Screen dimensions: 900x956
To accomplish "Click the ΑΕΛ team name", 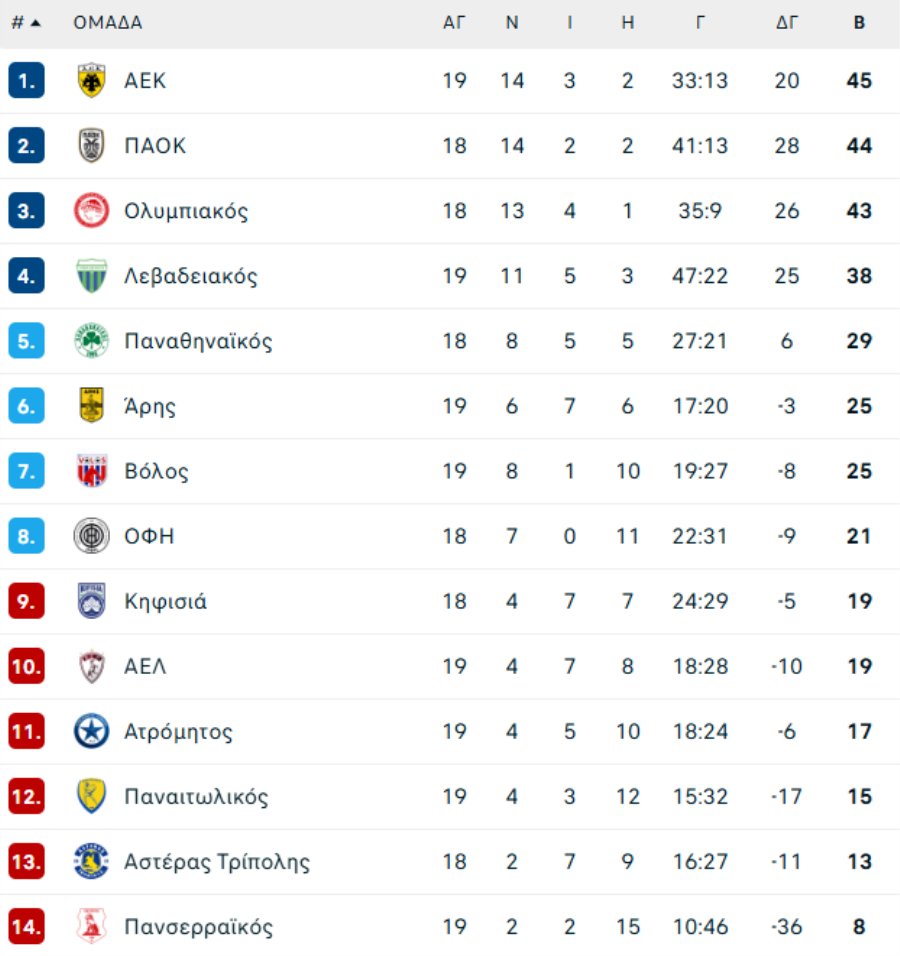I will (x=145, y=667).
